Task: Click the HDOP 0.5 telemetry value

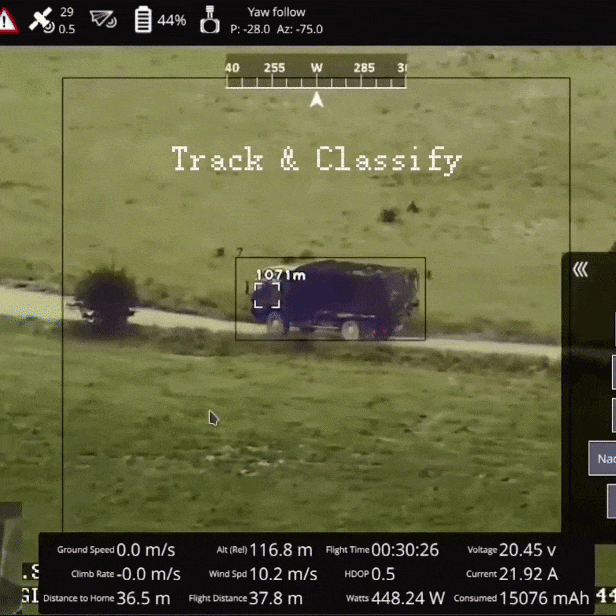Action: (x=383, y=574)
